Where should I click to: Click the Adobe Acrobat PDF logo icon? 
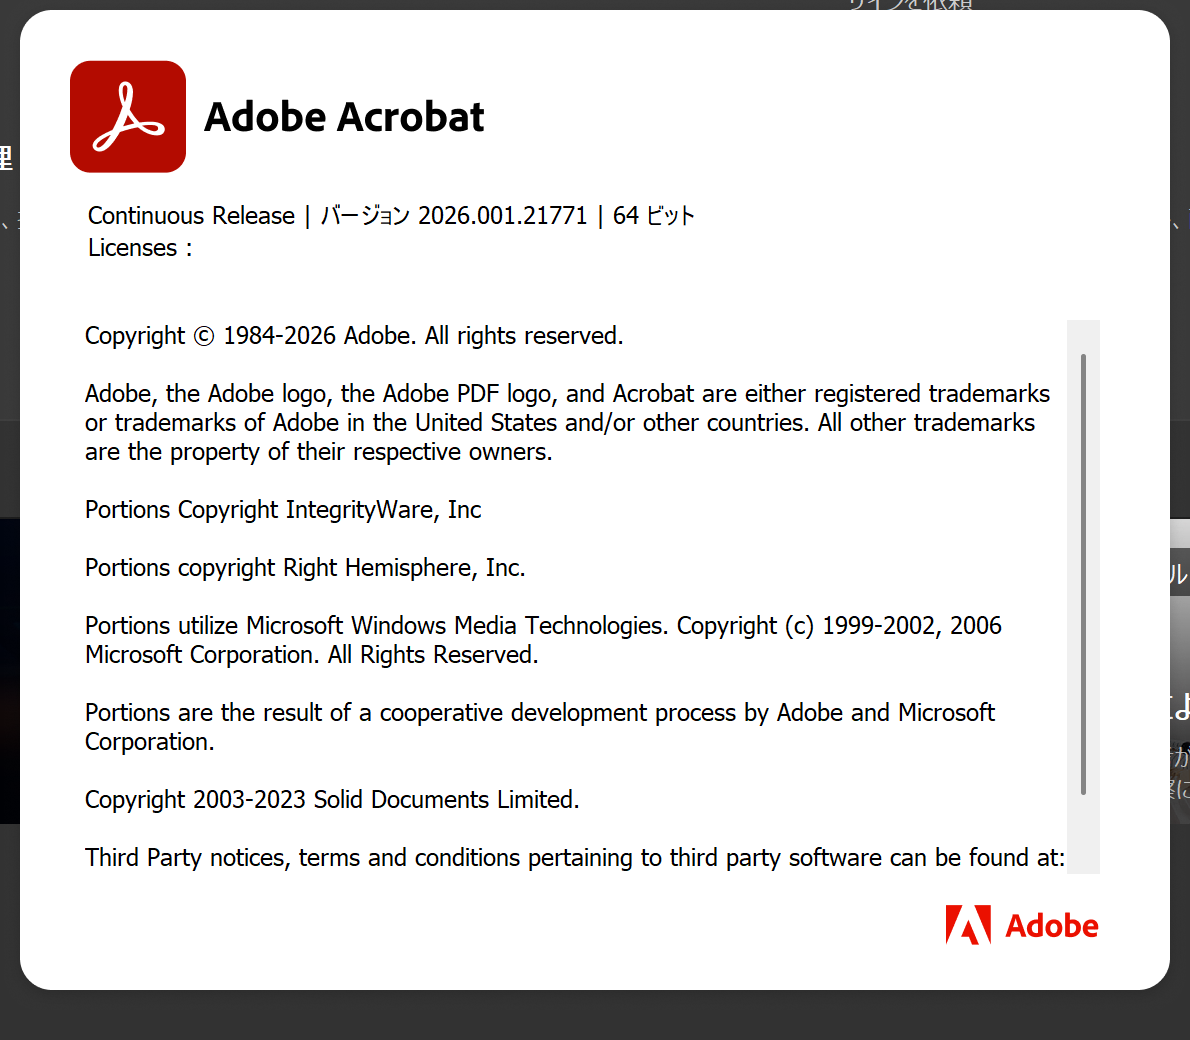tap(128, 116)
